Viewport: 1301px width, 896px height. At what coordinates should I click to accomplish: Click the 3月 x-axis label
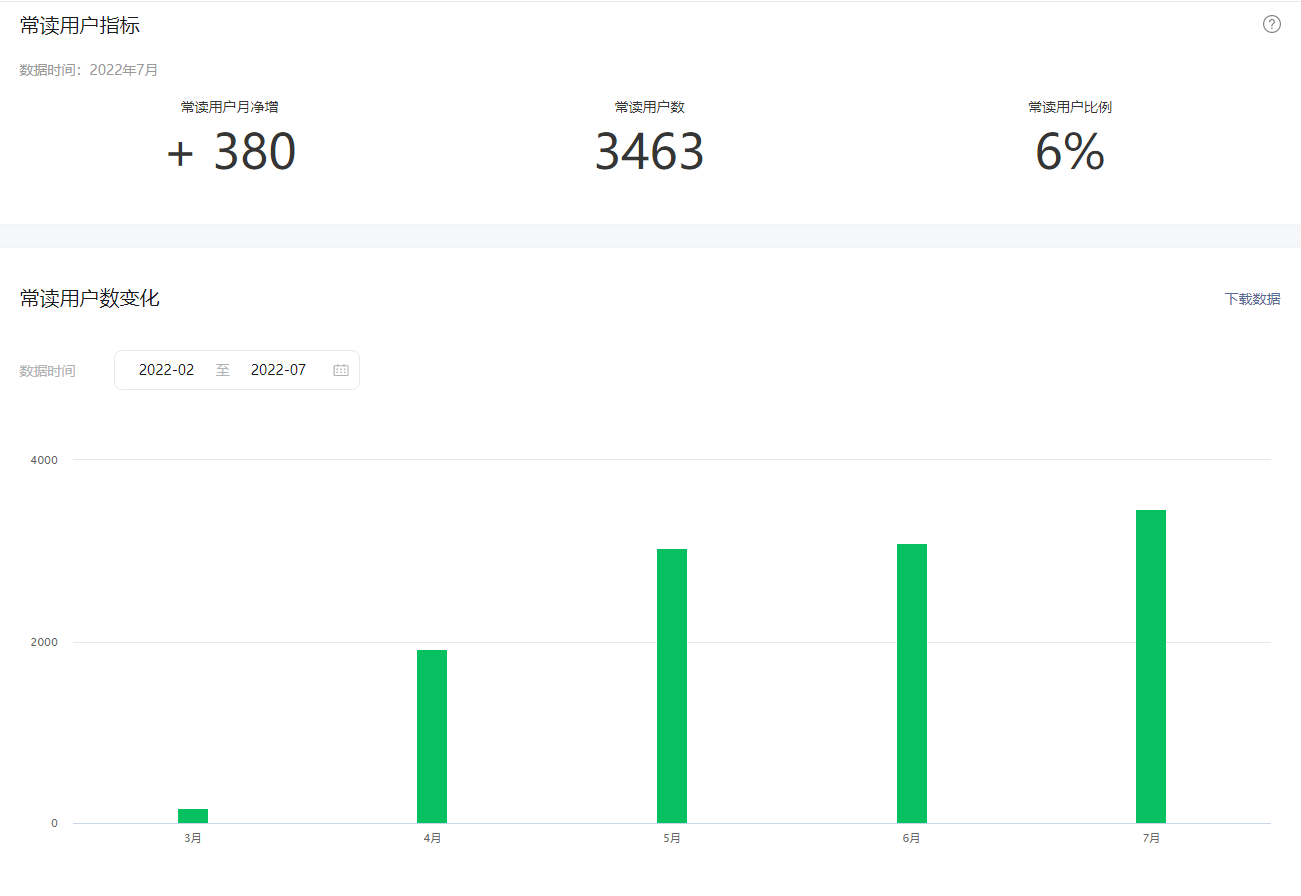(193, 838)
